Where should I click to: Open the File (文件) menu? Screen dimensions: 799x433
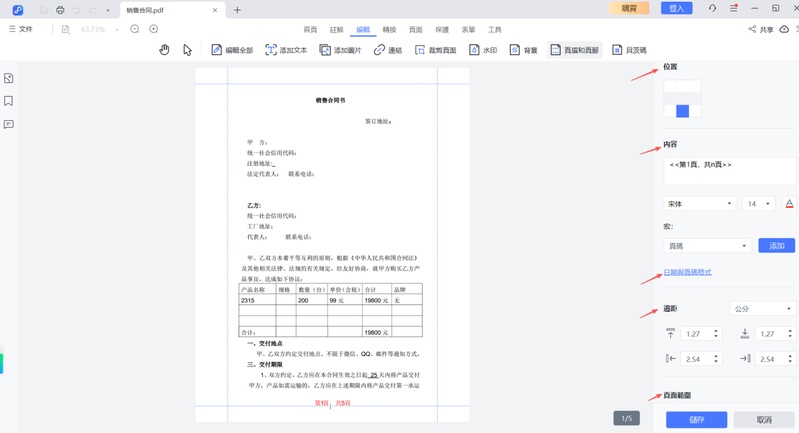(x=21, y=29)
